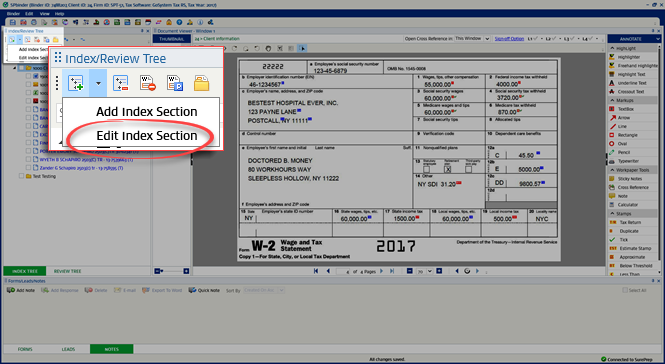
Task: Toggle the Select All checkbox in notes panel
Action: tap(625, 290)
